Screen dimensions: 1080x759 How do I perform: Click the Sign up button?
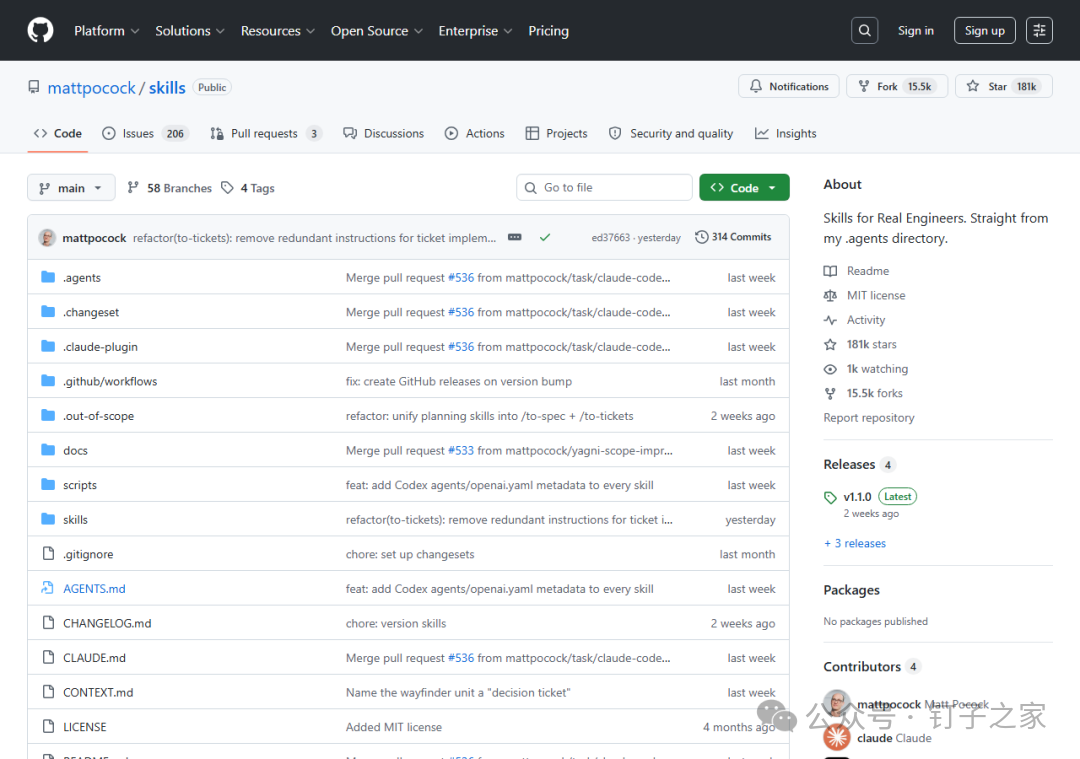[x=984, y=30]
